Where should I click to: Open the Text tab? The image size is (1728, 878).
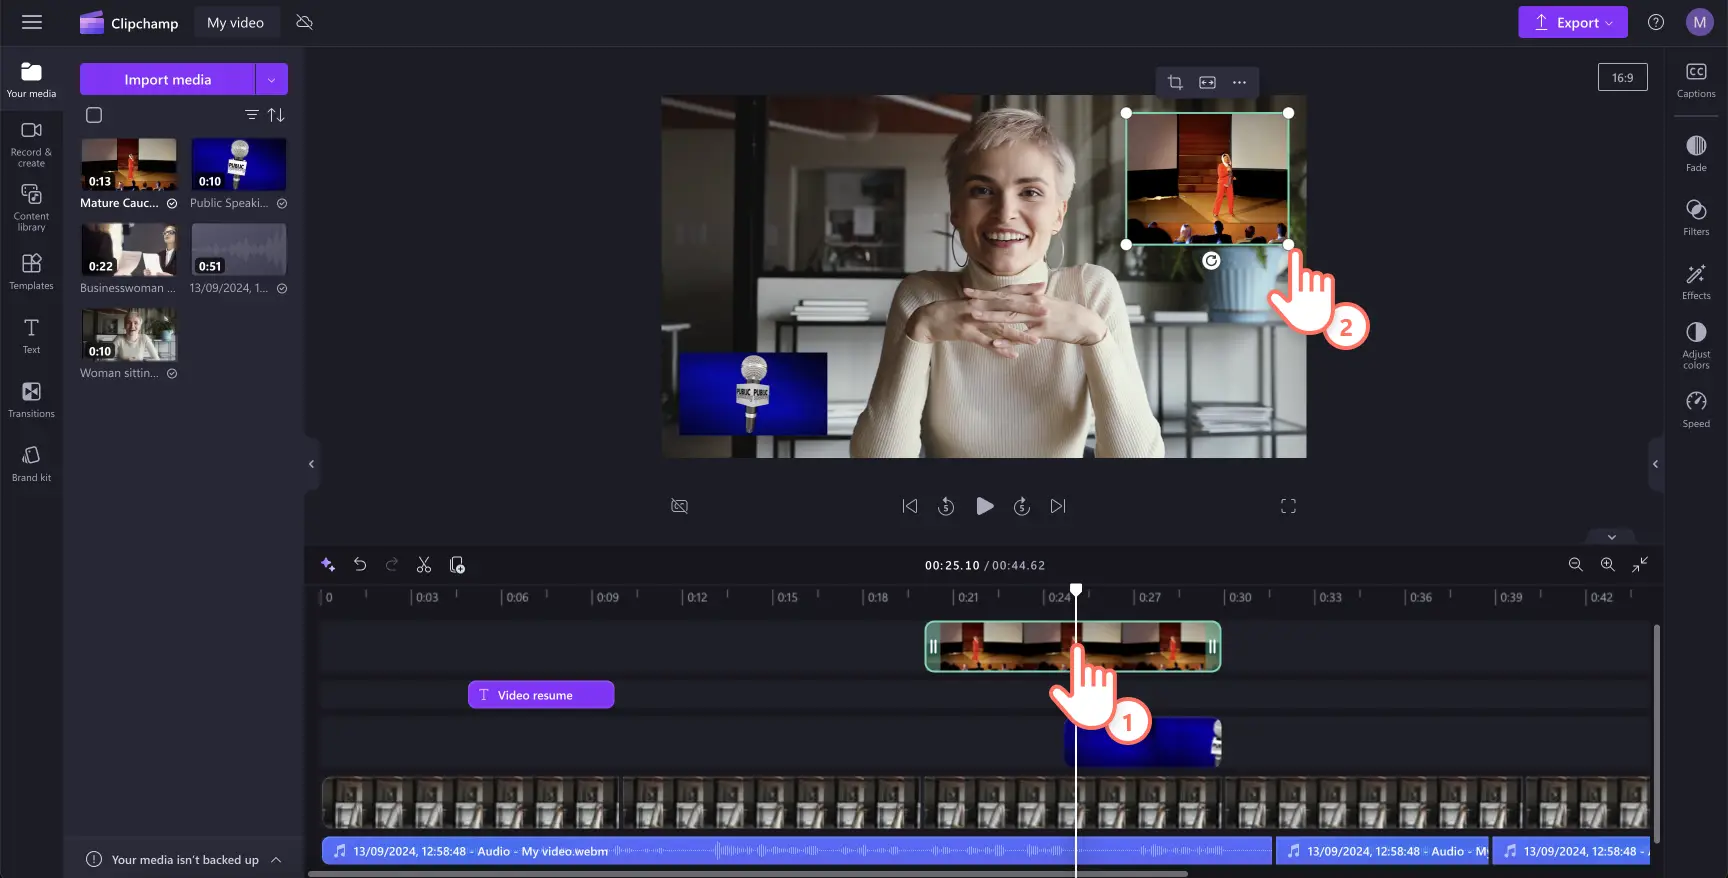point(31,335)
